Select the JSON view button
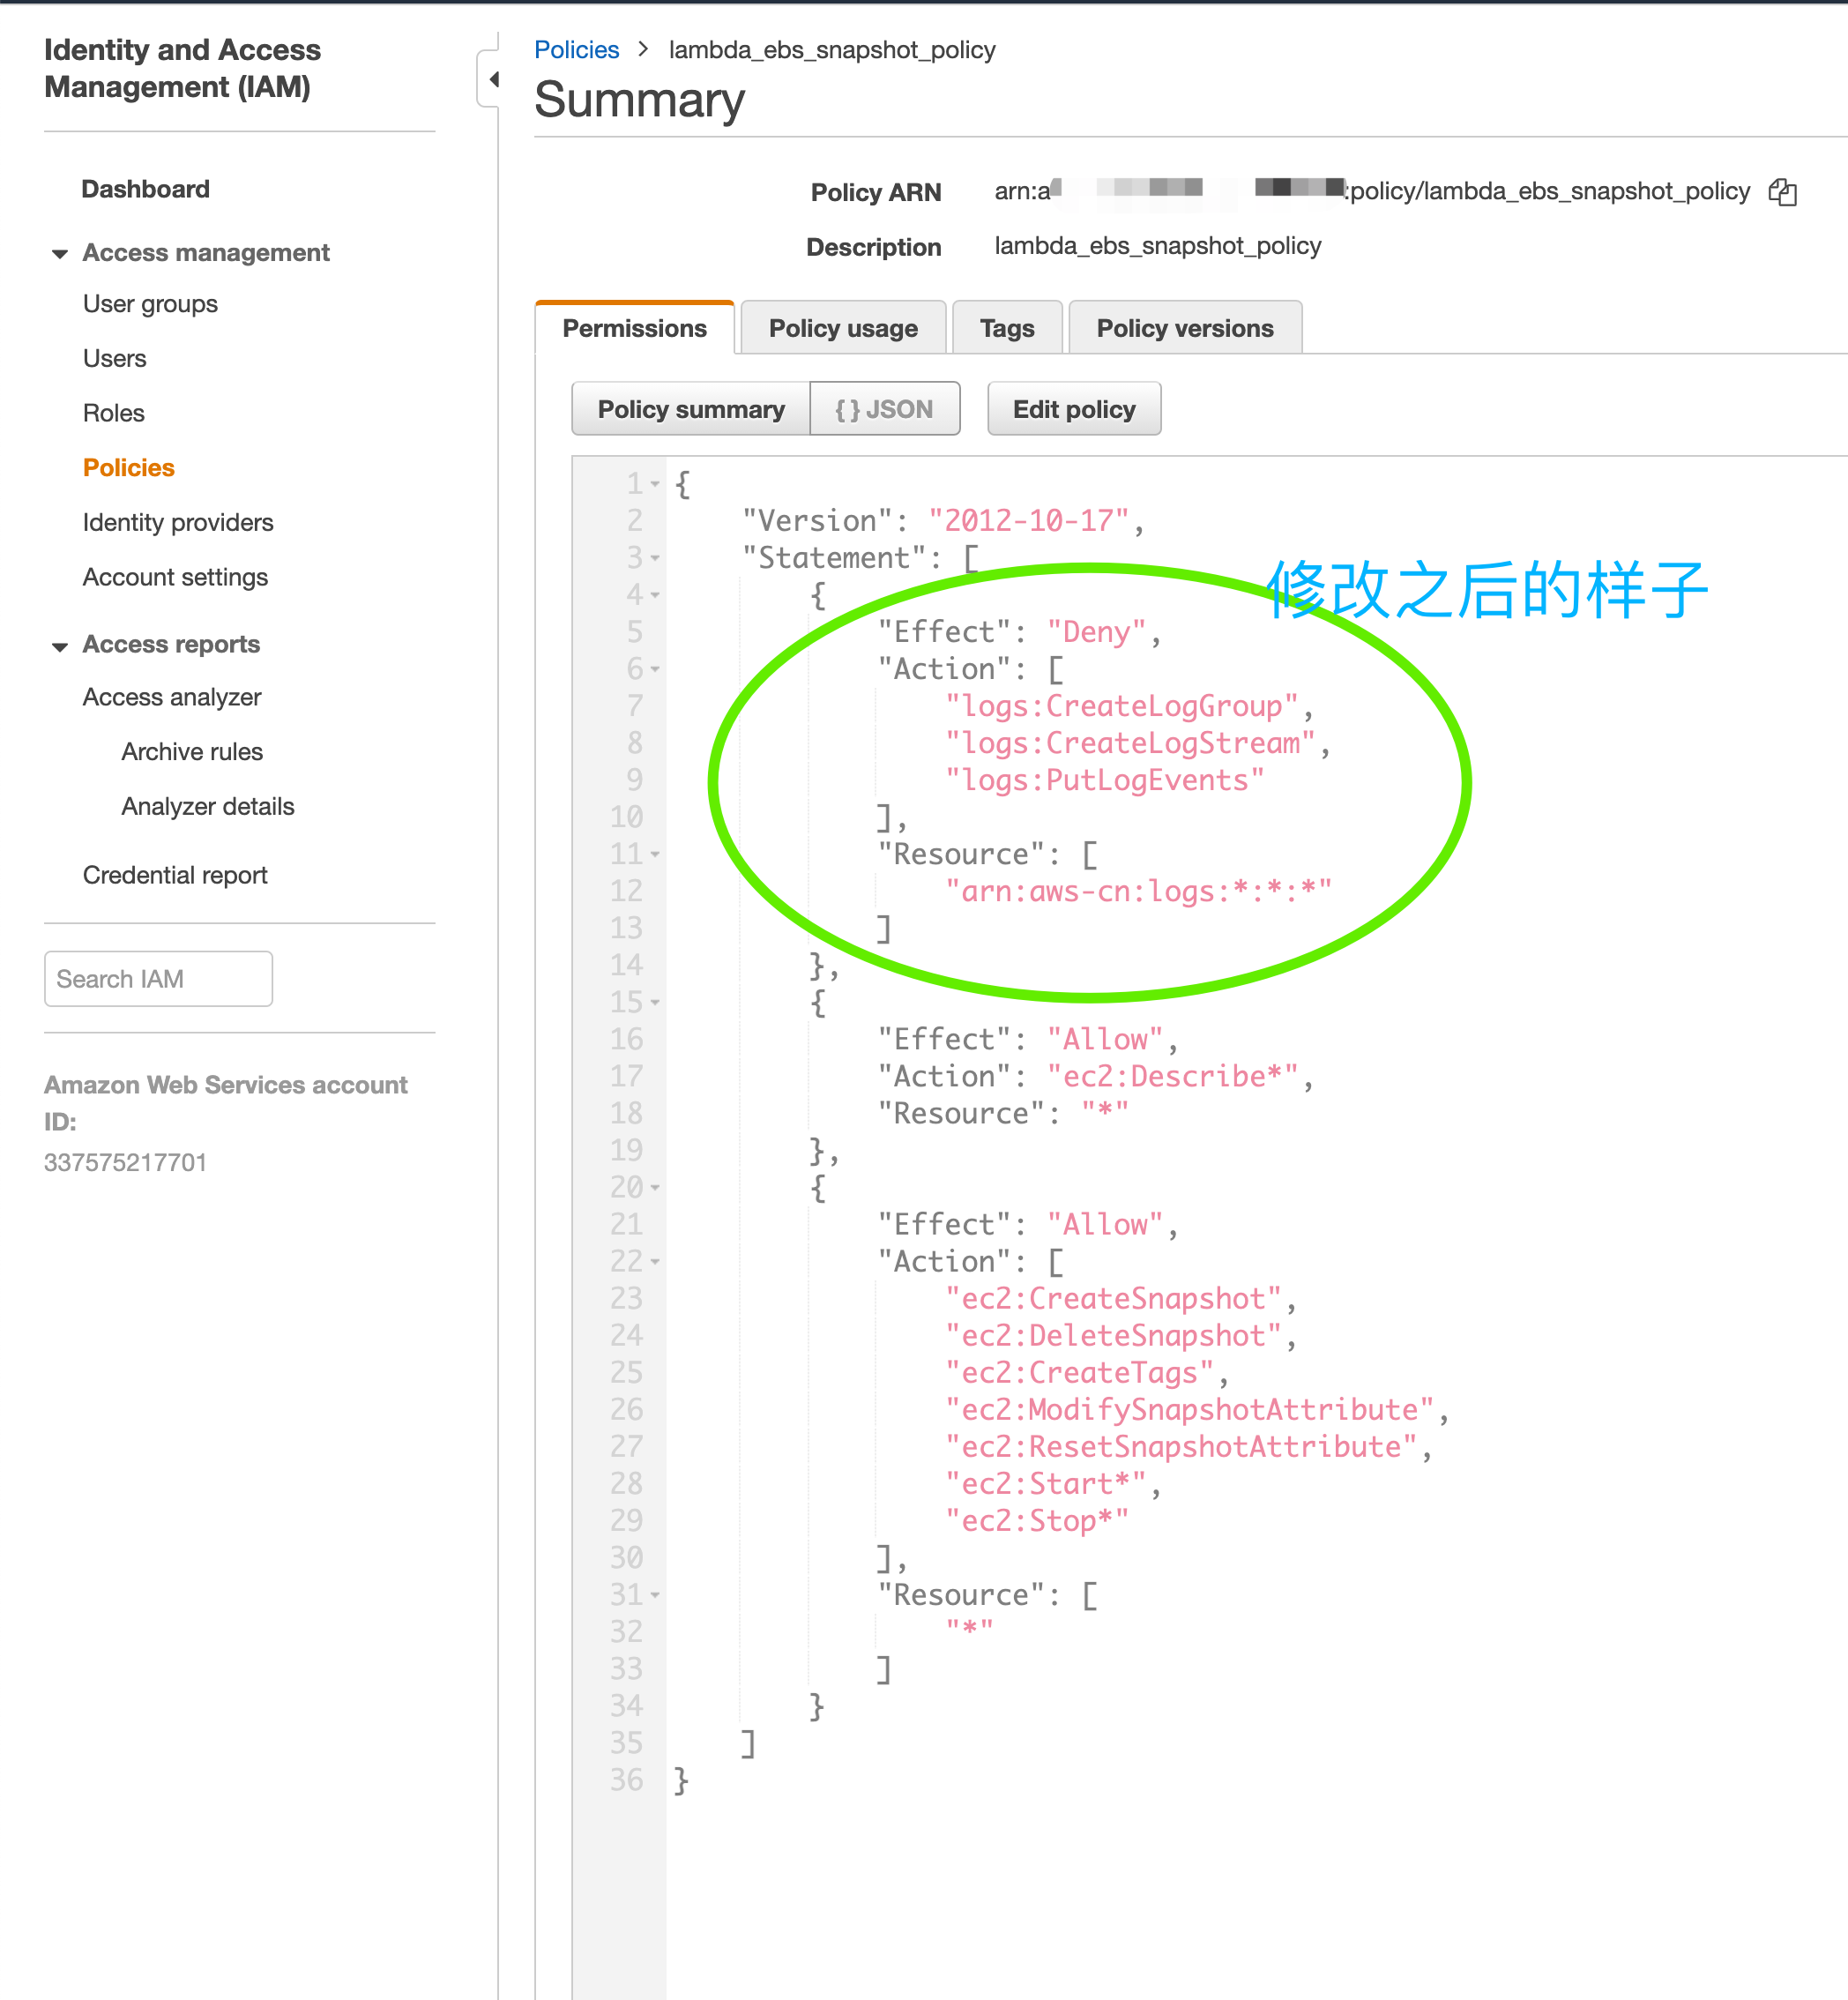 (x=884, y=409)
